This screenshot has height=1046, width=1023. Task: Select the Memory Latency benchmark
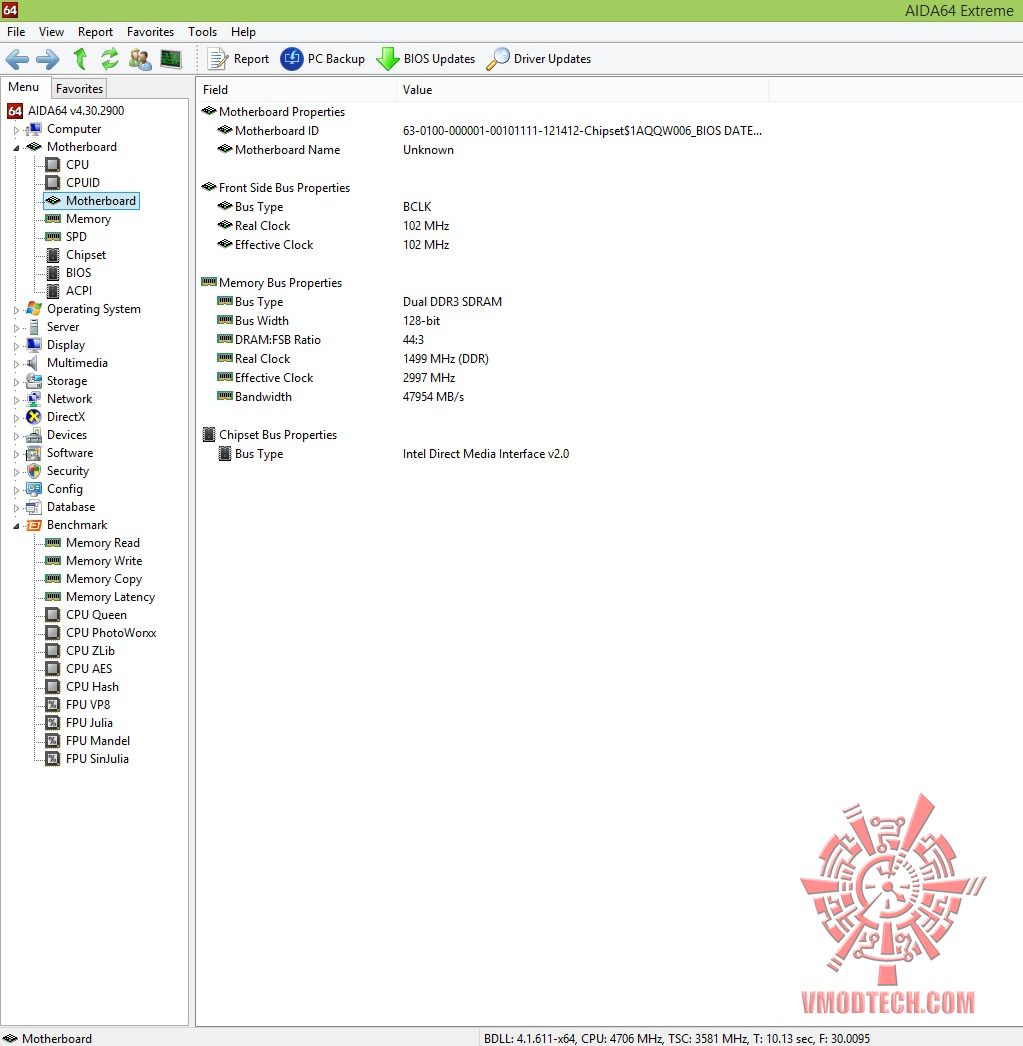click(x=111, y=596)
